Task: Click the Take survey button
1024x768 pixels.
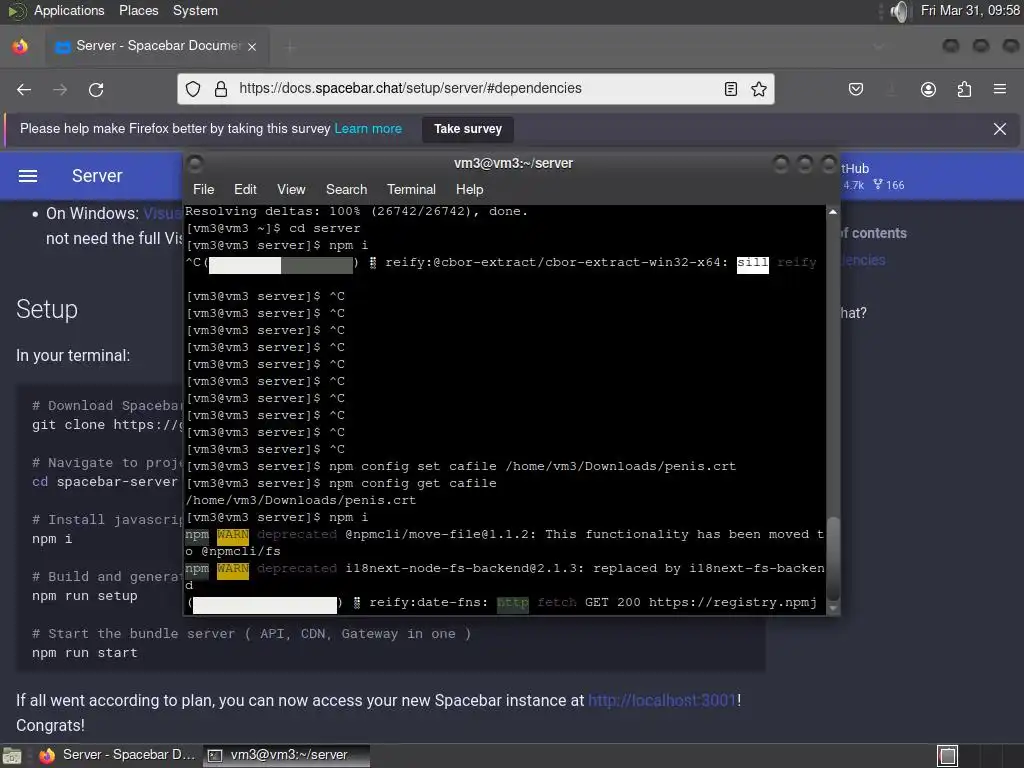Action: coord(468,129)
